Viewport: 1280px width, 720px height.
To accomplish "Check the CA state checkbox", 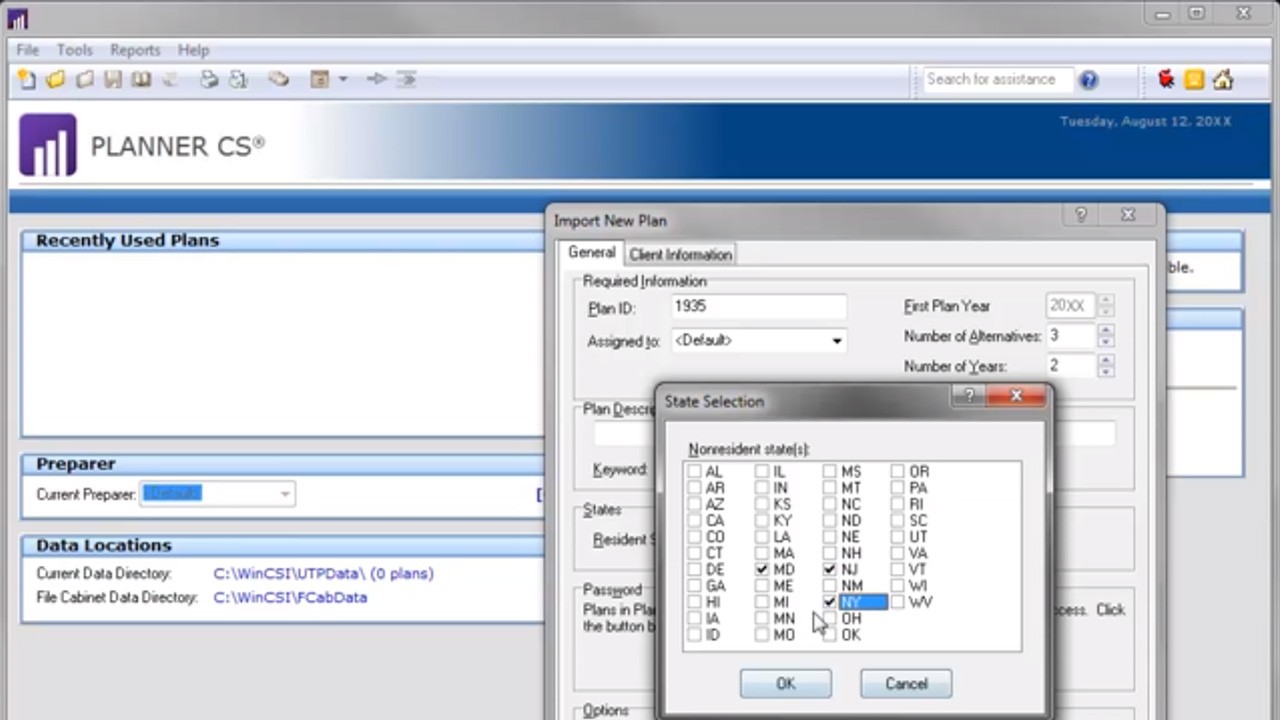I will pos(694,521).
